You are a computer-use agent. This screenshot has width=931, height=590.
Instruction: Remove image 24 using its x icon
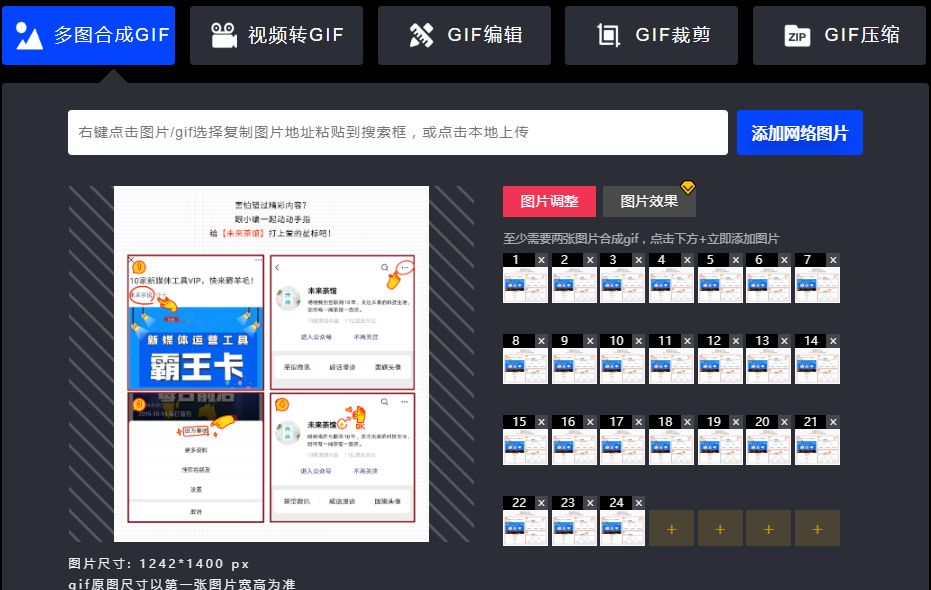(x=638, y=502)
